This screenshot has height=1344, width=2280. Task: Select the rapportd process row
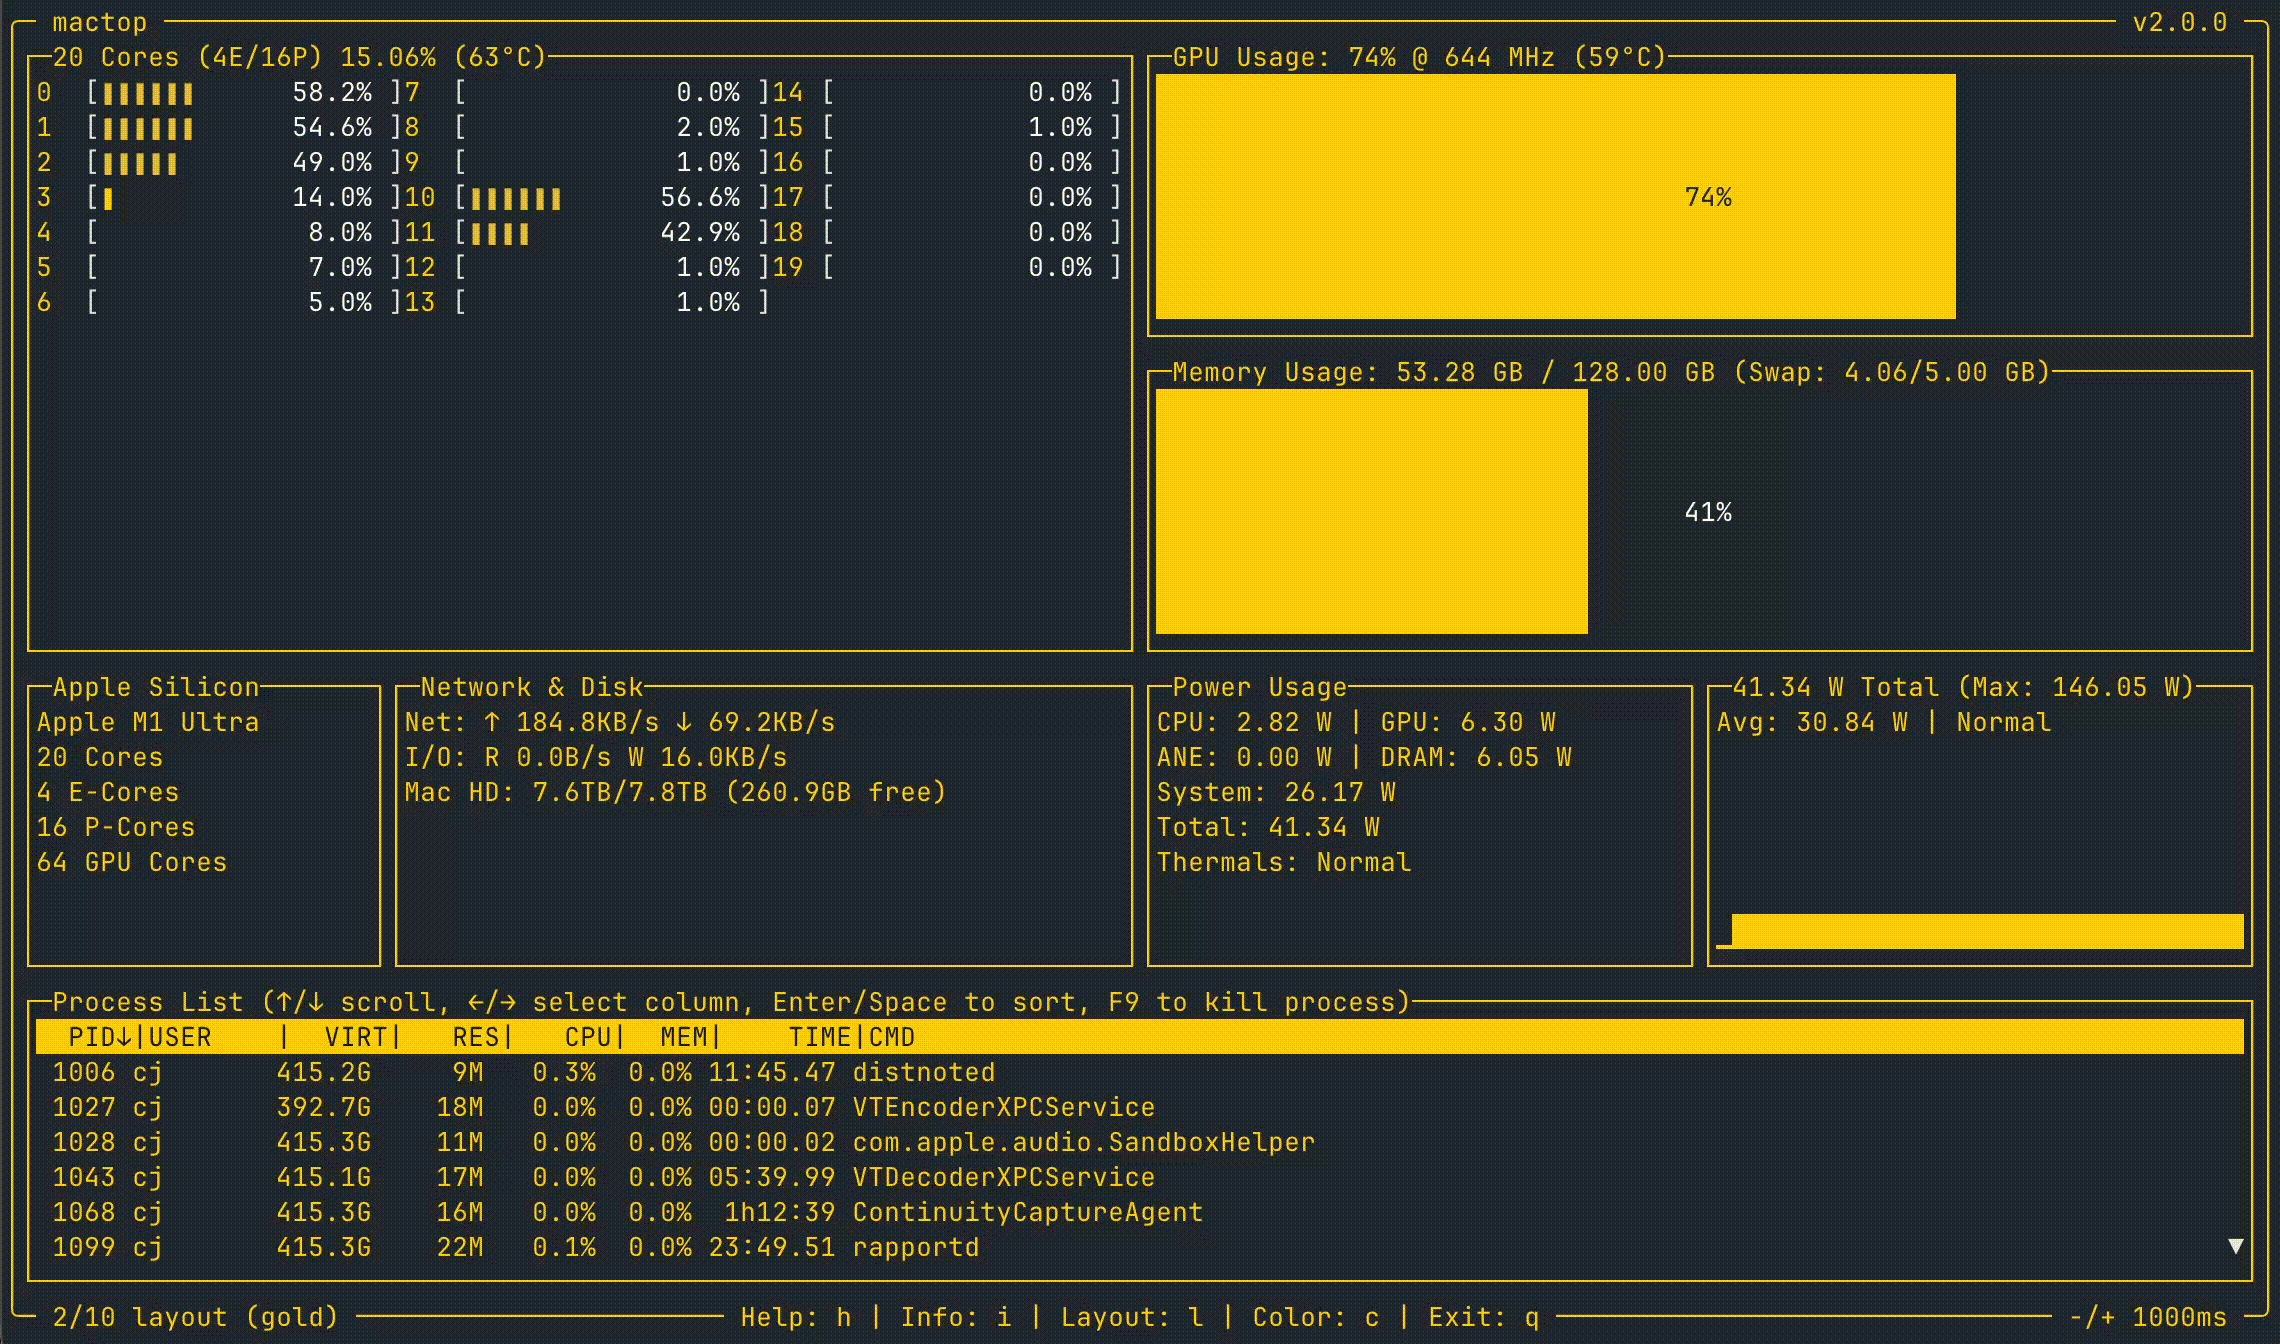click(x=915, y=1247)
